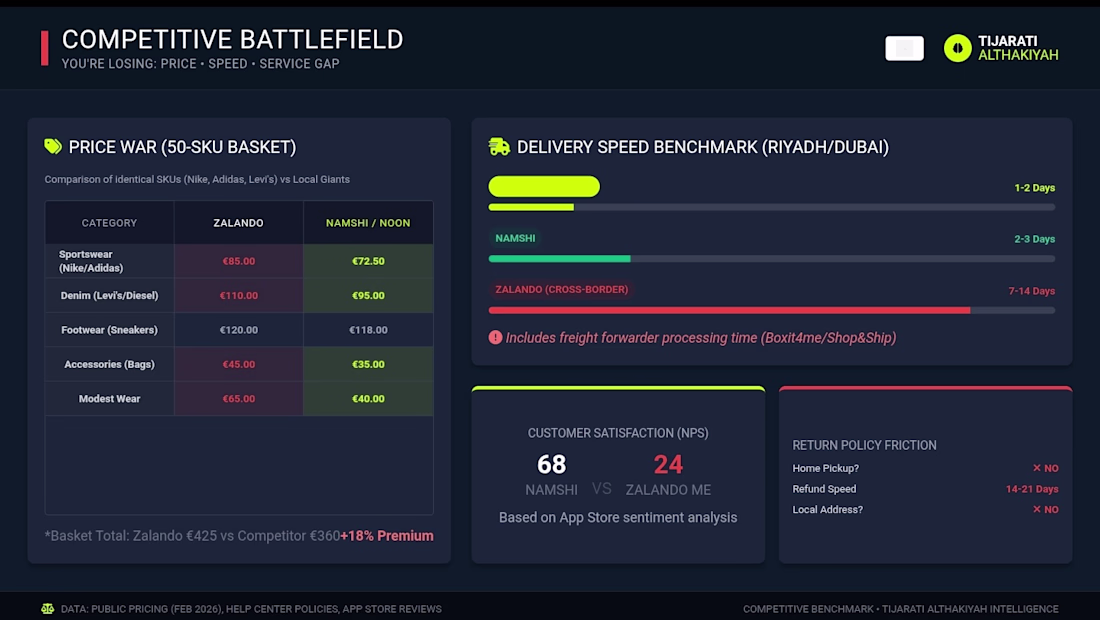1100x620 pixels.
Task: Click the Category column header
Action: [109, 223]
